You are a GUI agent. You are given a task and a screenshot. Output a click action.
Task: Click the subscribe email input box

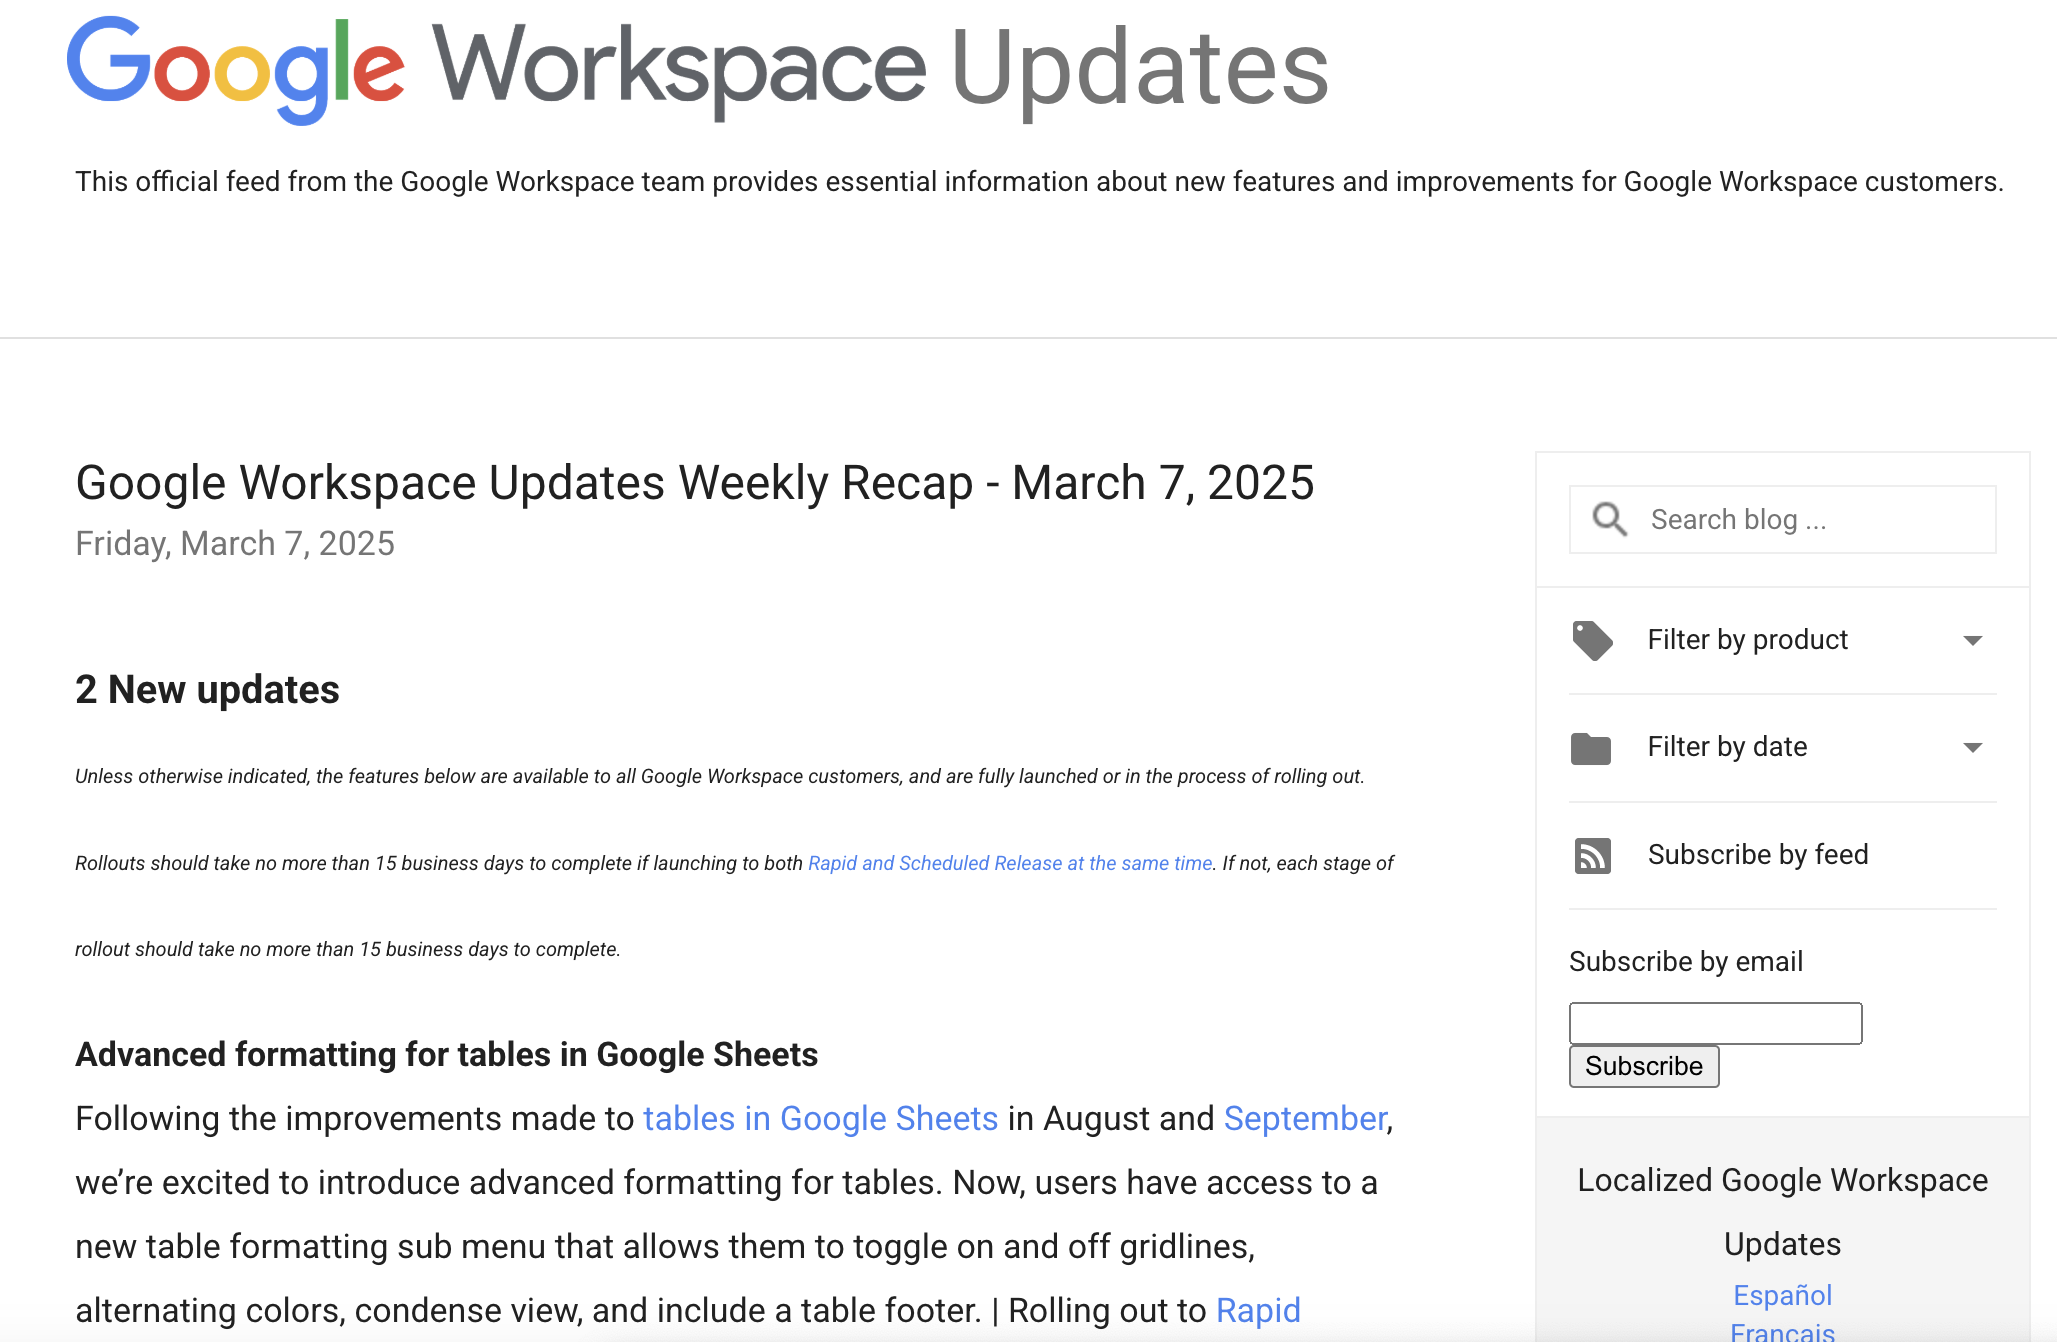pos(1715,1022)
